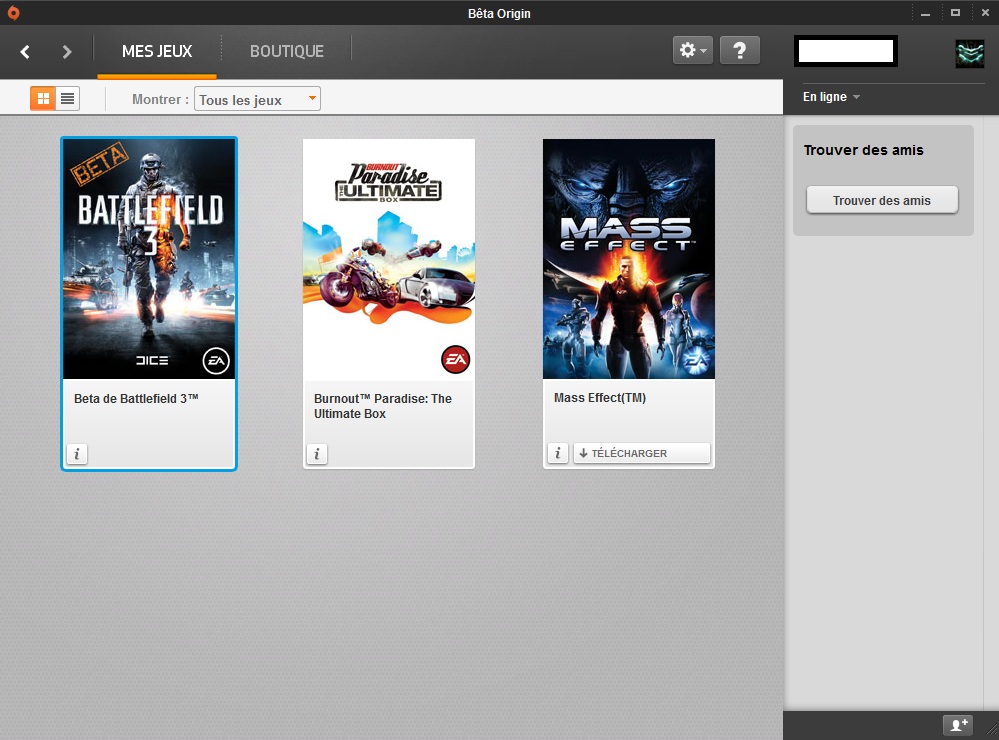Select the Burnout Paradise cover art
This screenshot has width=999, height=740.
click(389, 259)
